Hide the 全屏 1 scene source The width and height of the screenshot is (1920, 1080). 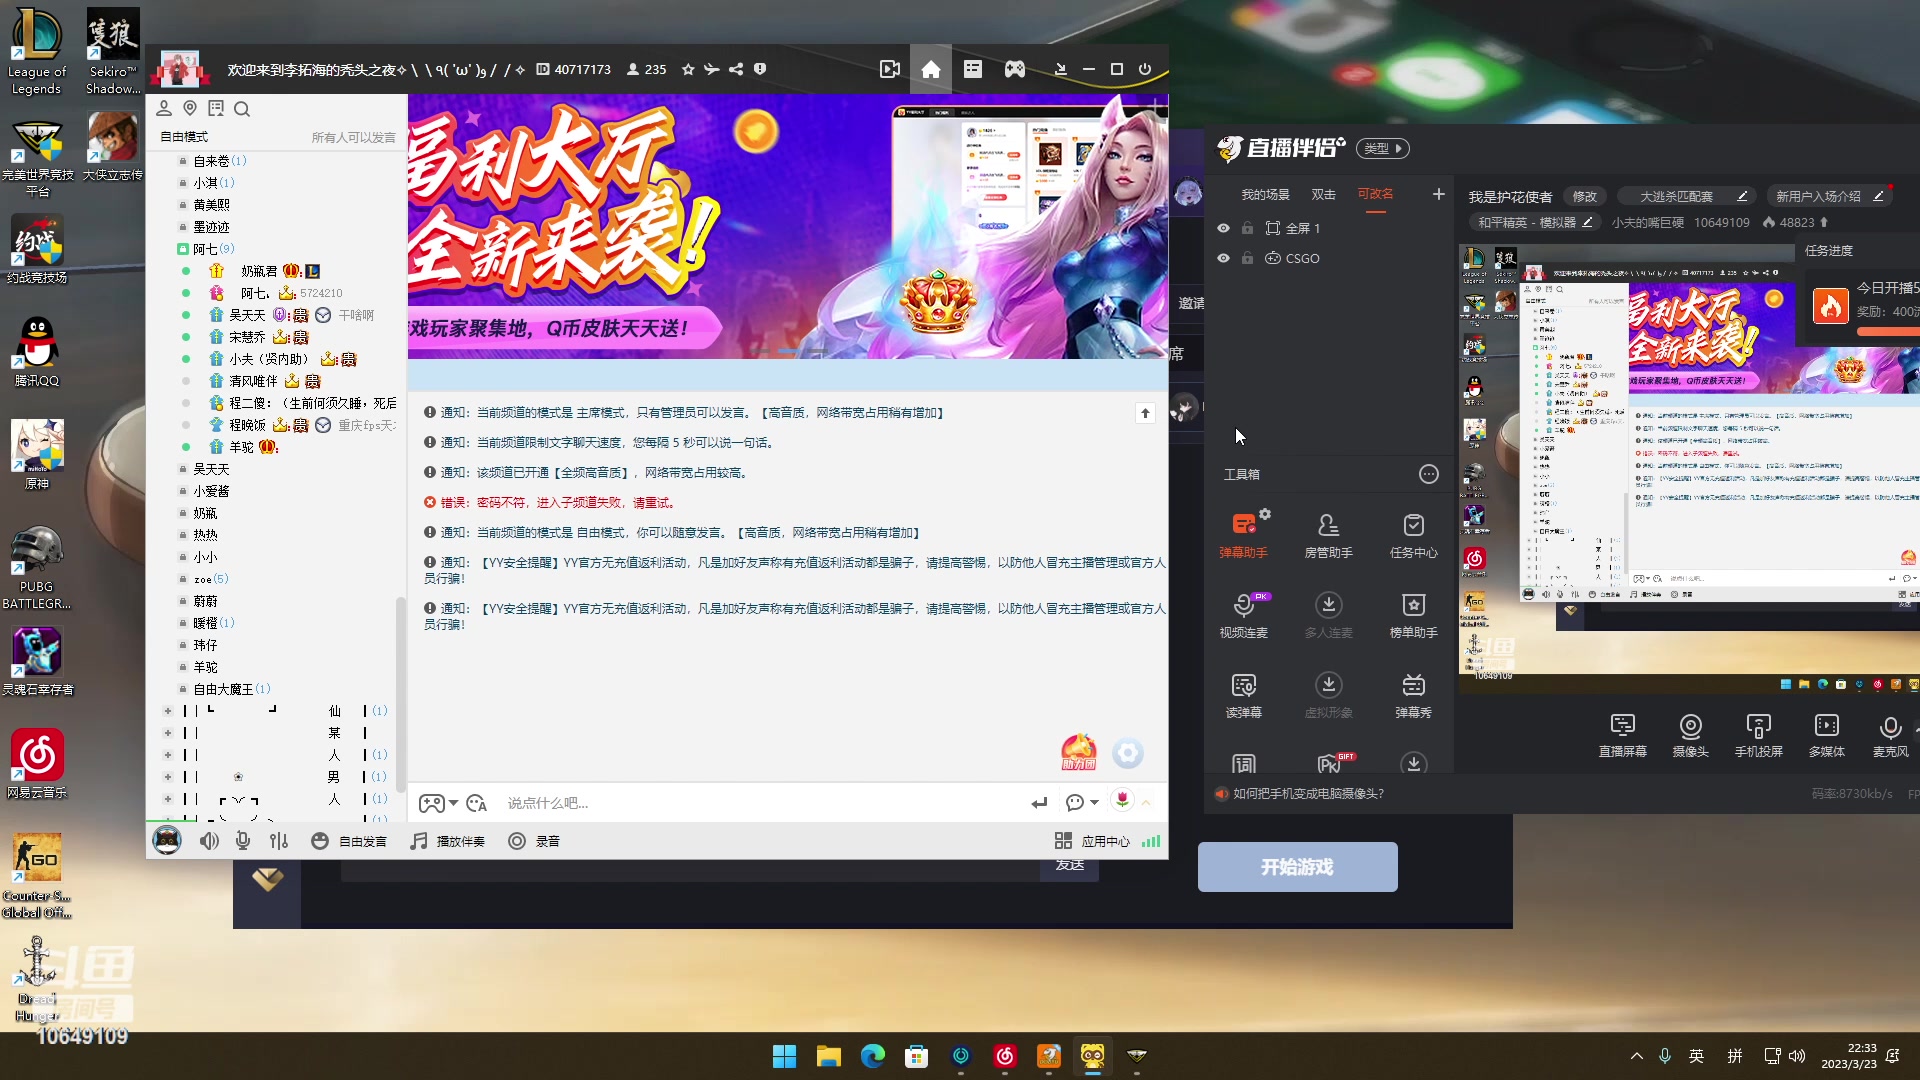pyautogui.click(x=1223, y=228)
